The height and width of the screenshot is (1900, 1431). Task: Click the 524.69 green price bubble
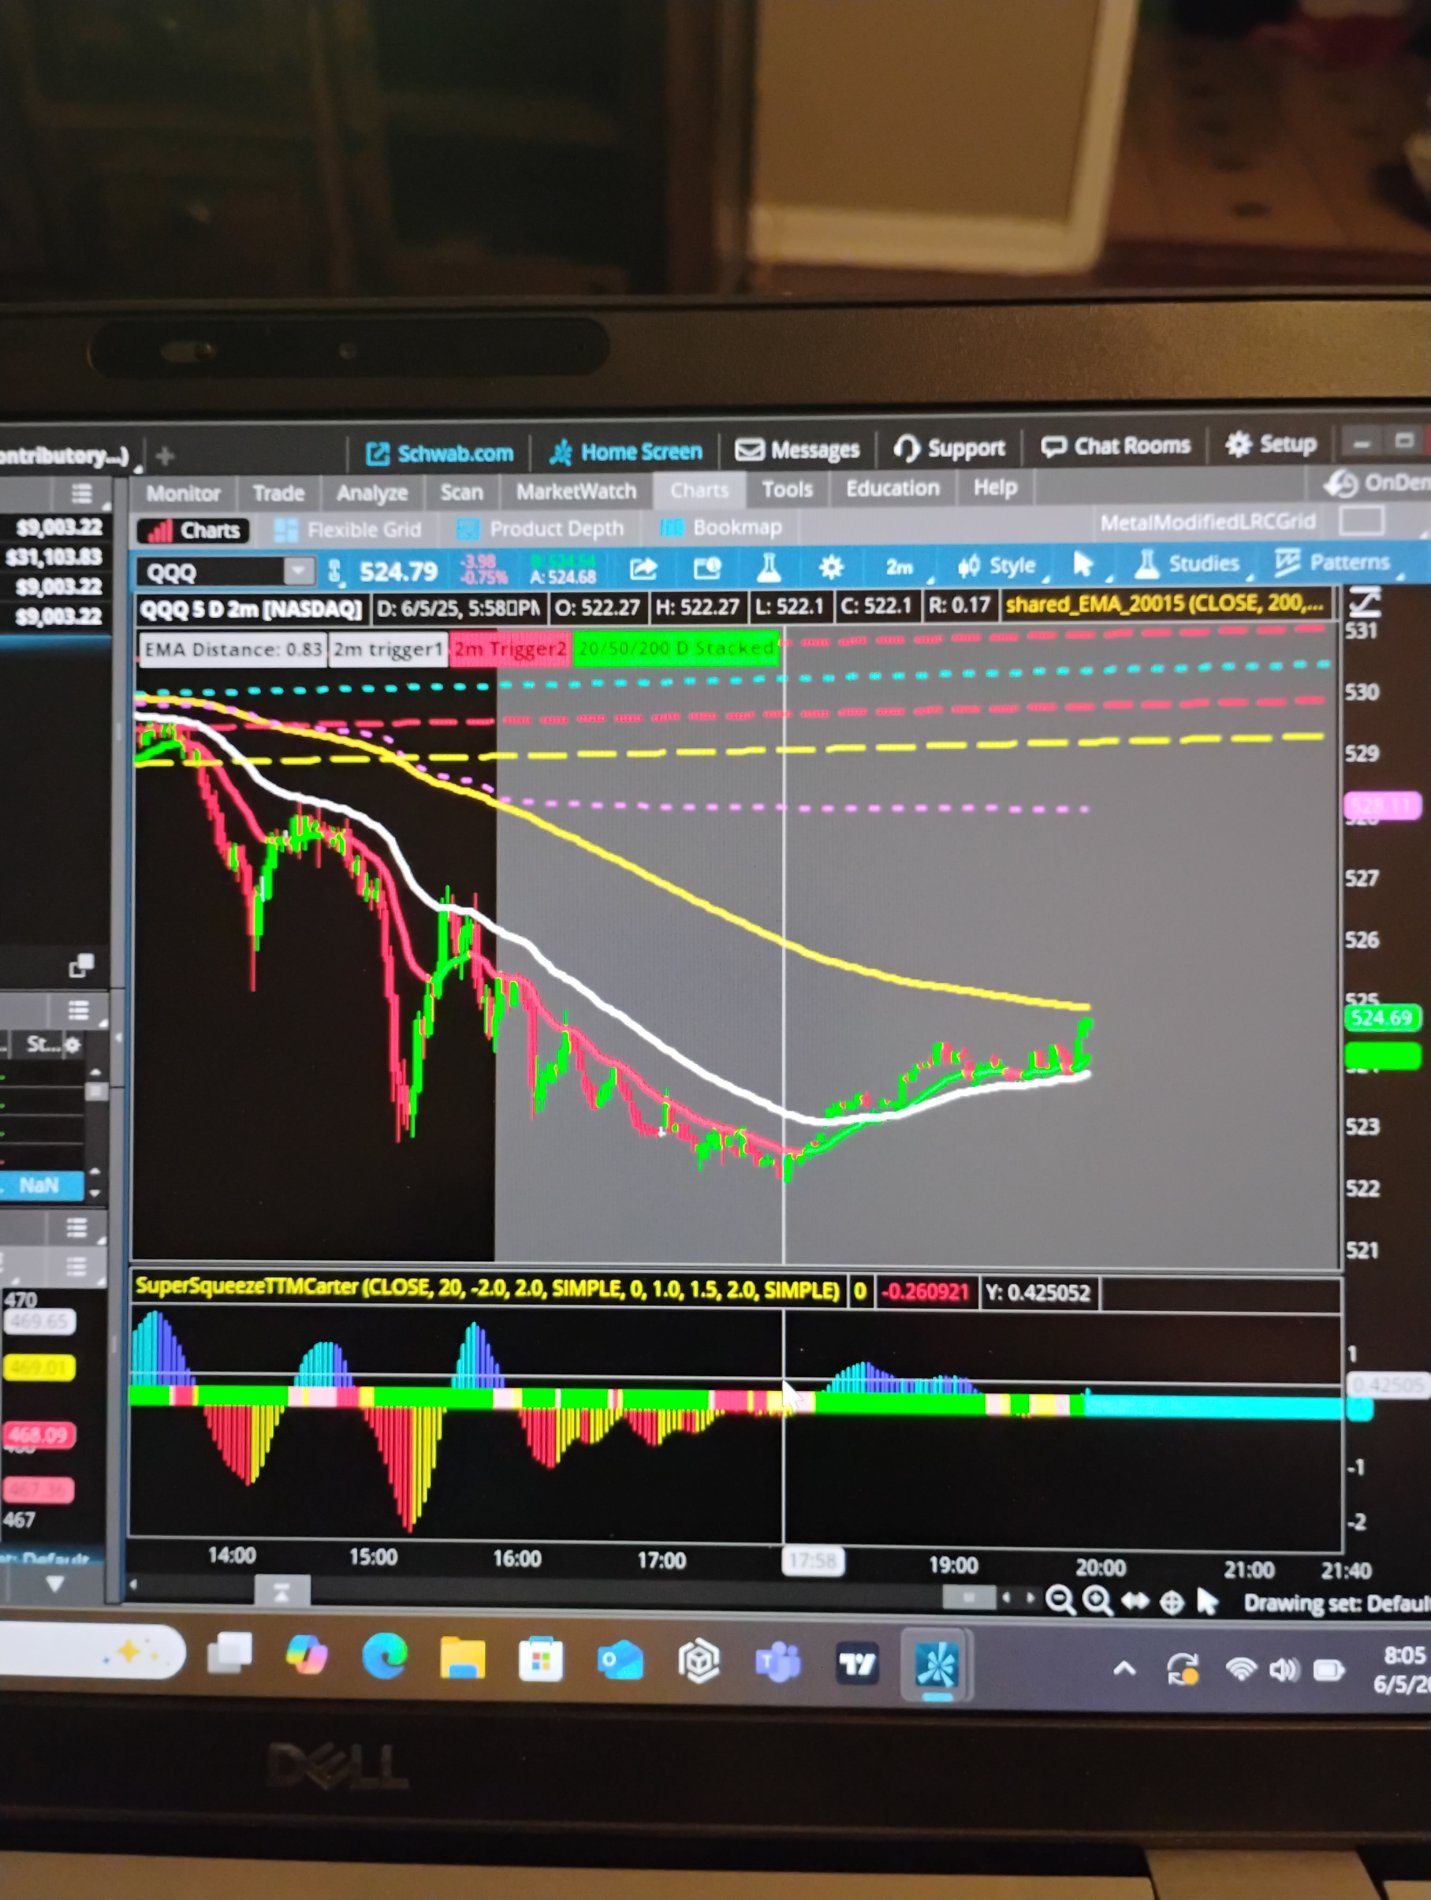click(x=1383, y=1018)
